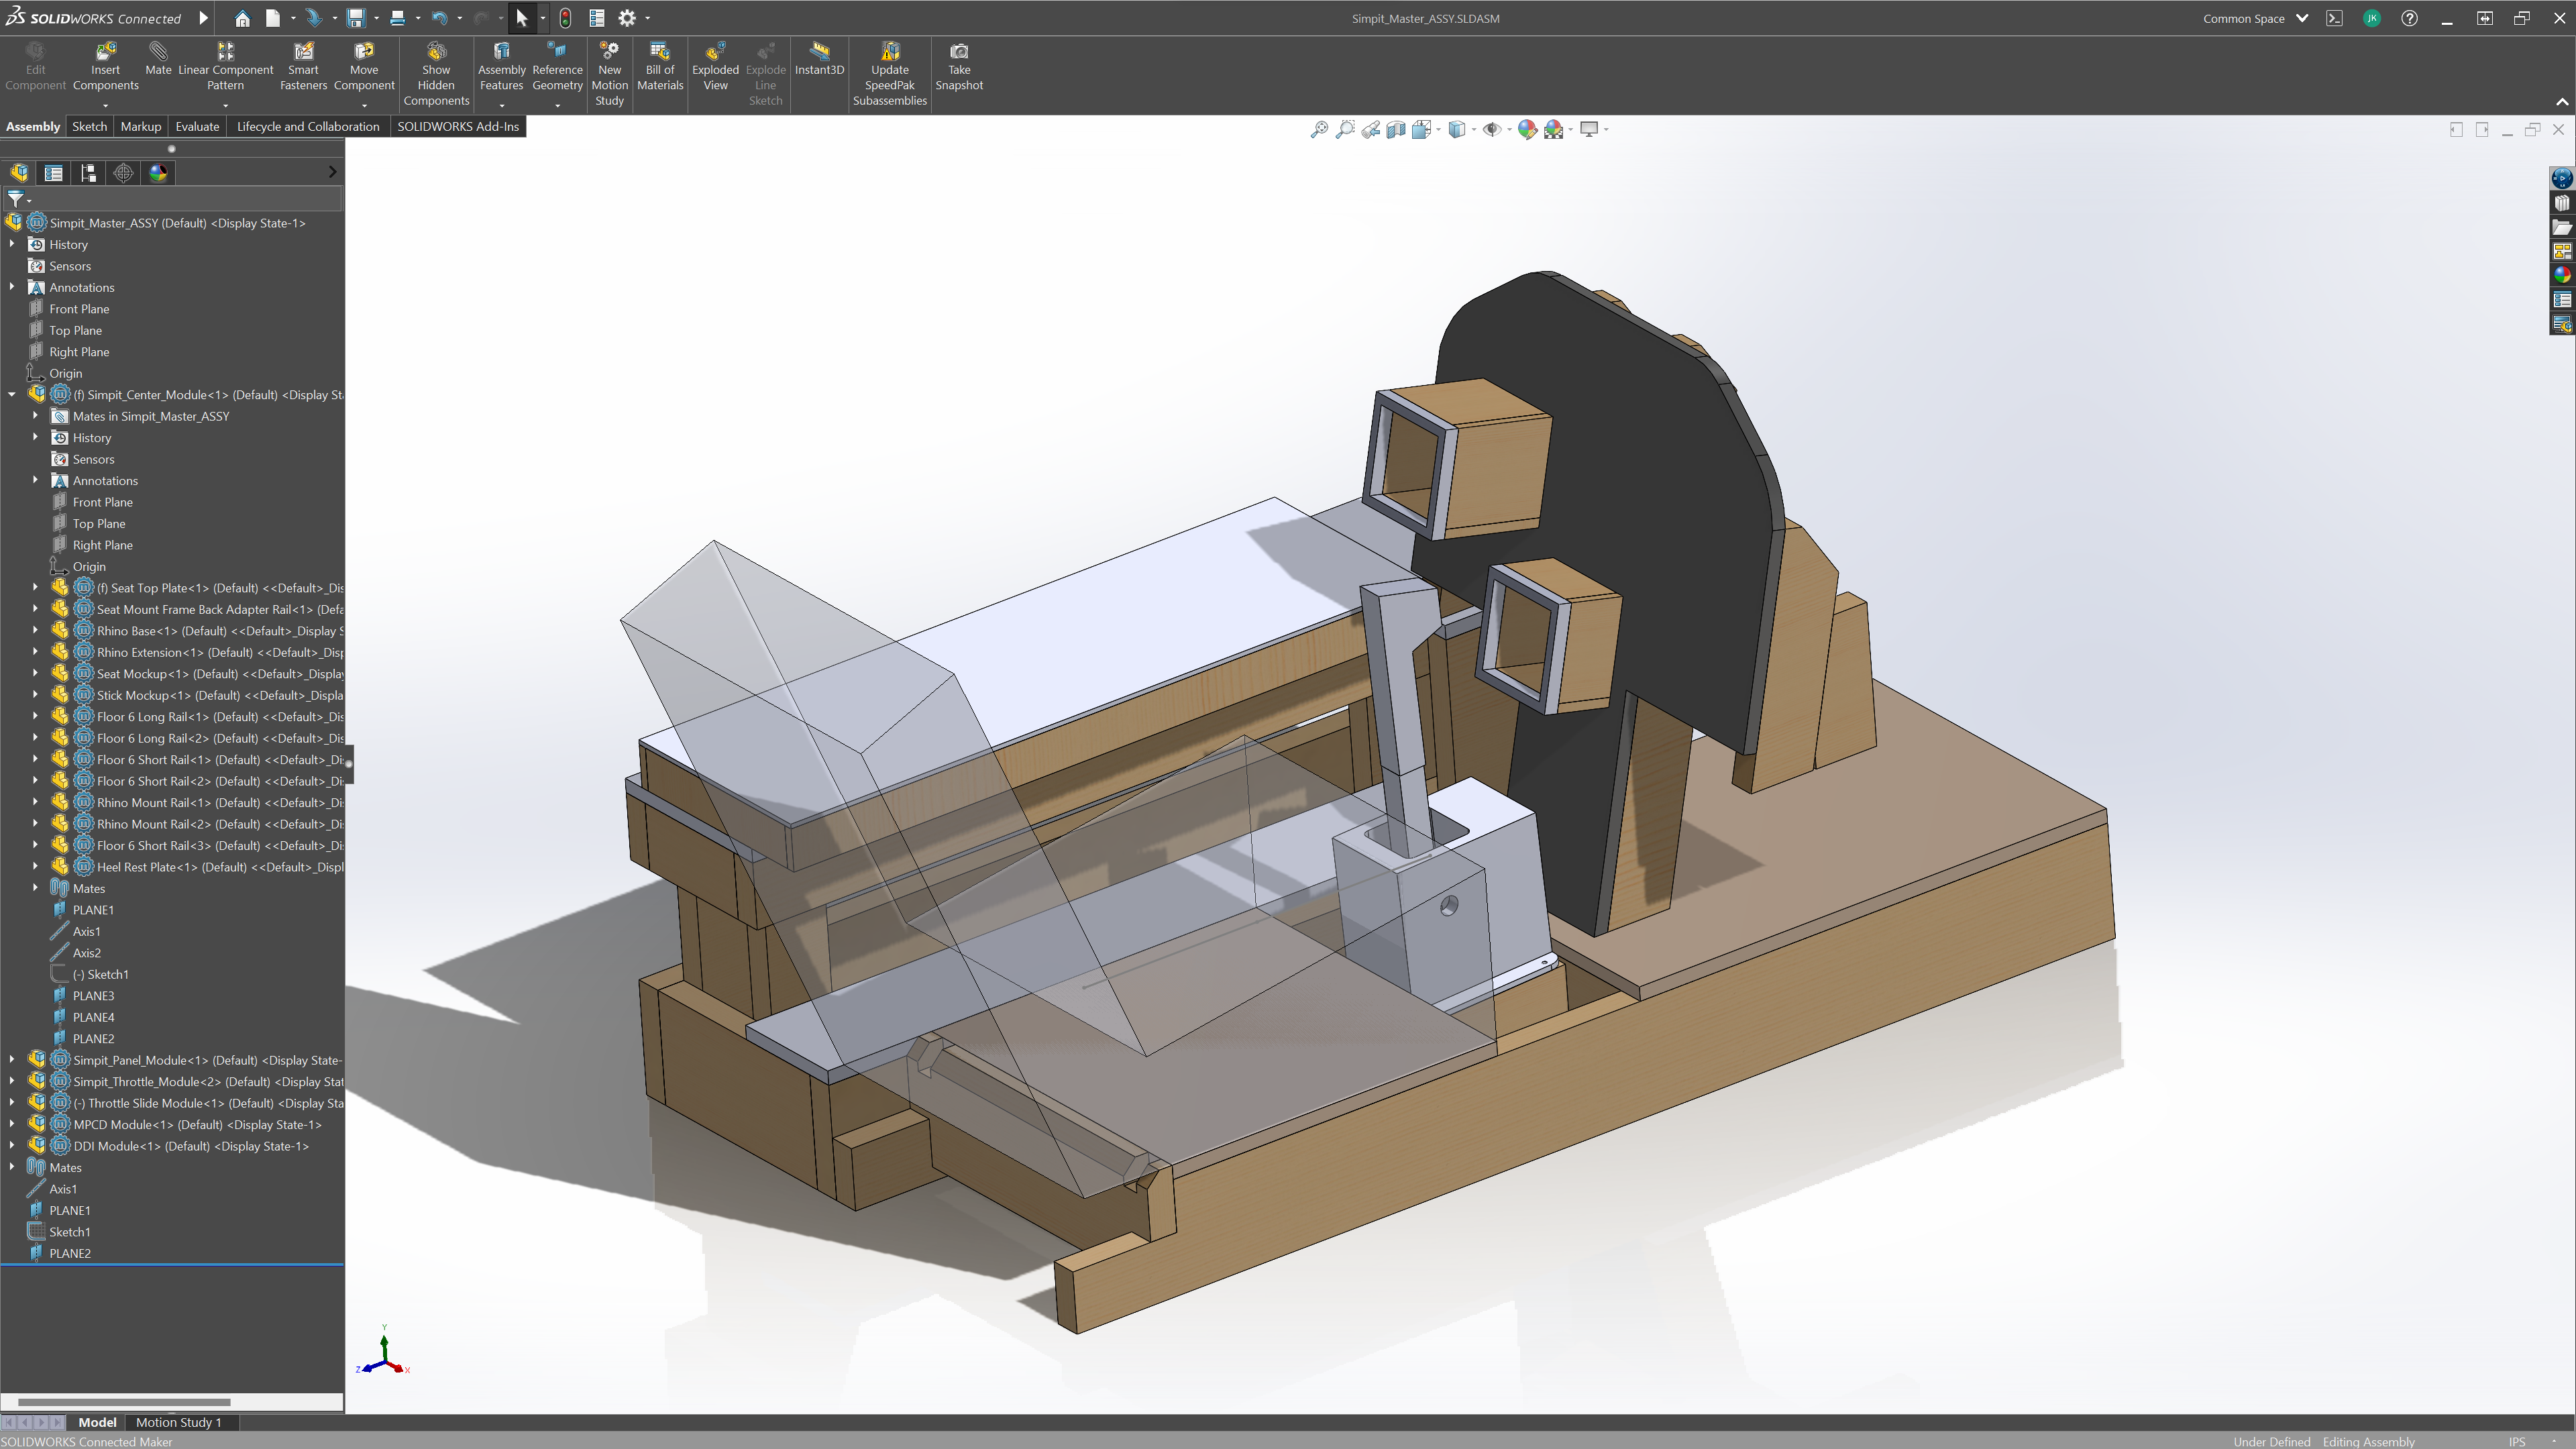Switch to the Evaluate tab

(x=197, y=127)
